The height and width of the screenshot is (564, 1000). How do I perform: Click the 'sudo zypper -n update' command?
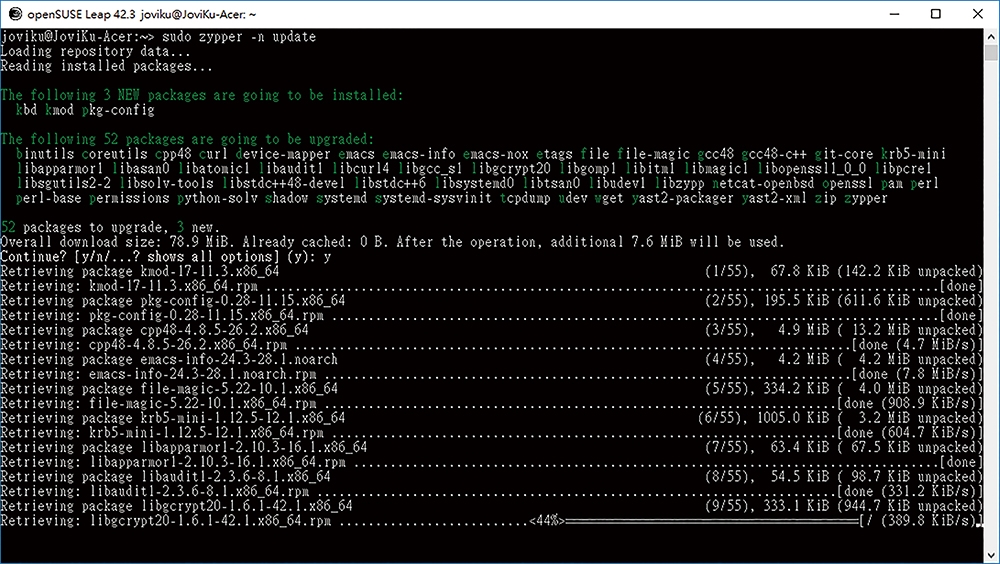tap(239, 36)
